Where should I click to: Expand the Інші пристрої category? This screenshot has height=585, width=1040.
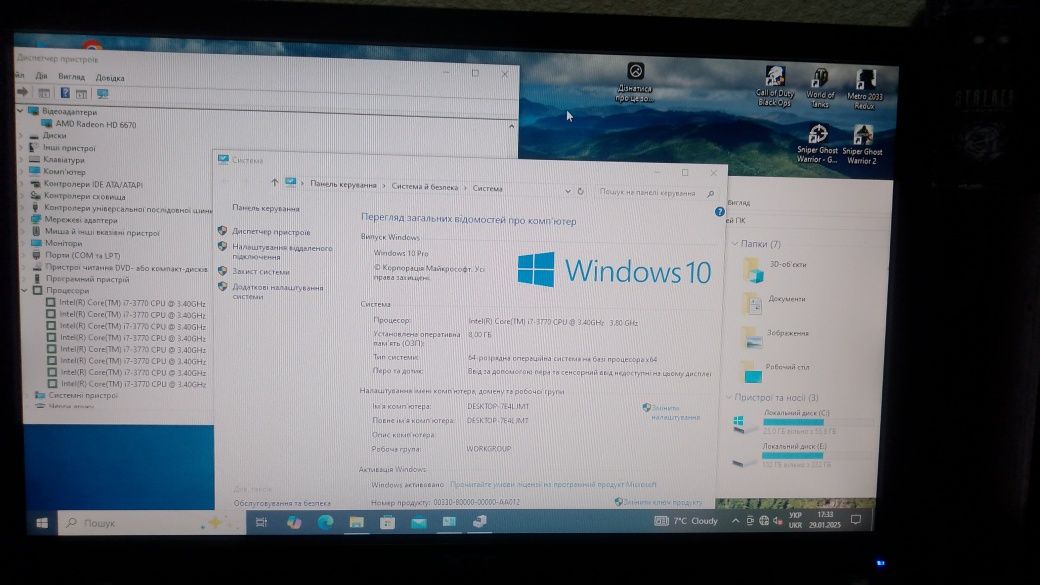tap(21, 147)
